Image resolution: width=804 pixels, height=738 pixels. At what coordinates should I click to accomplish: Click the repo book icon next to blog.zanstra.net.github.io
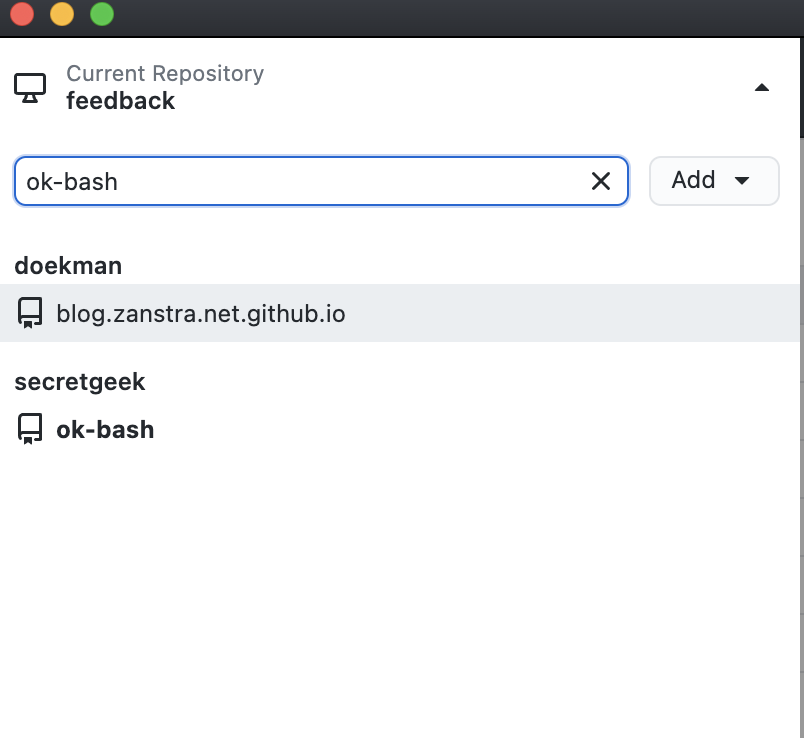[30, 312]
